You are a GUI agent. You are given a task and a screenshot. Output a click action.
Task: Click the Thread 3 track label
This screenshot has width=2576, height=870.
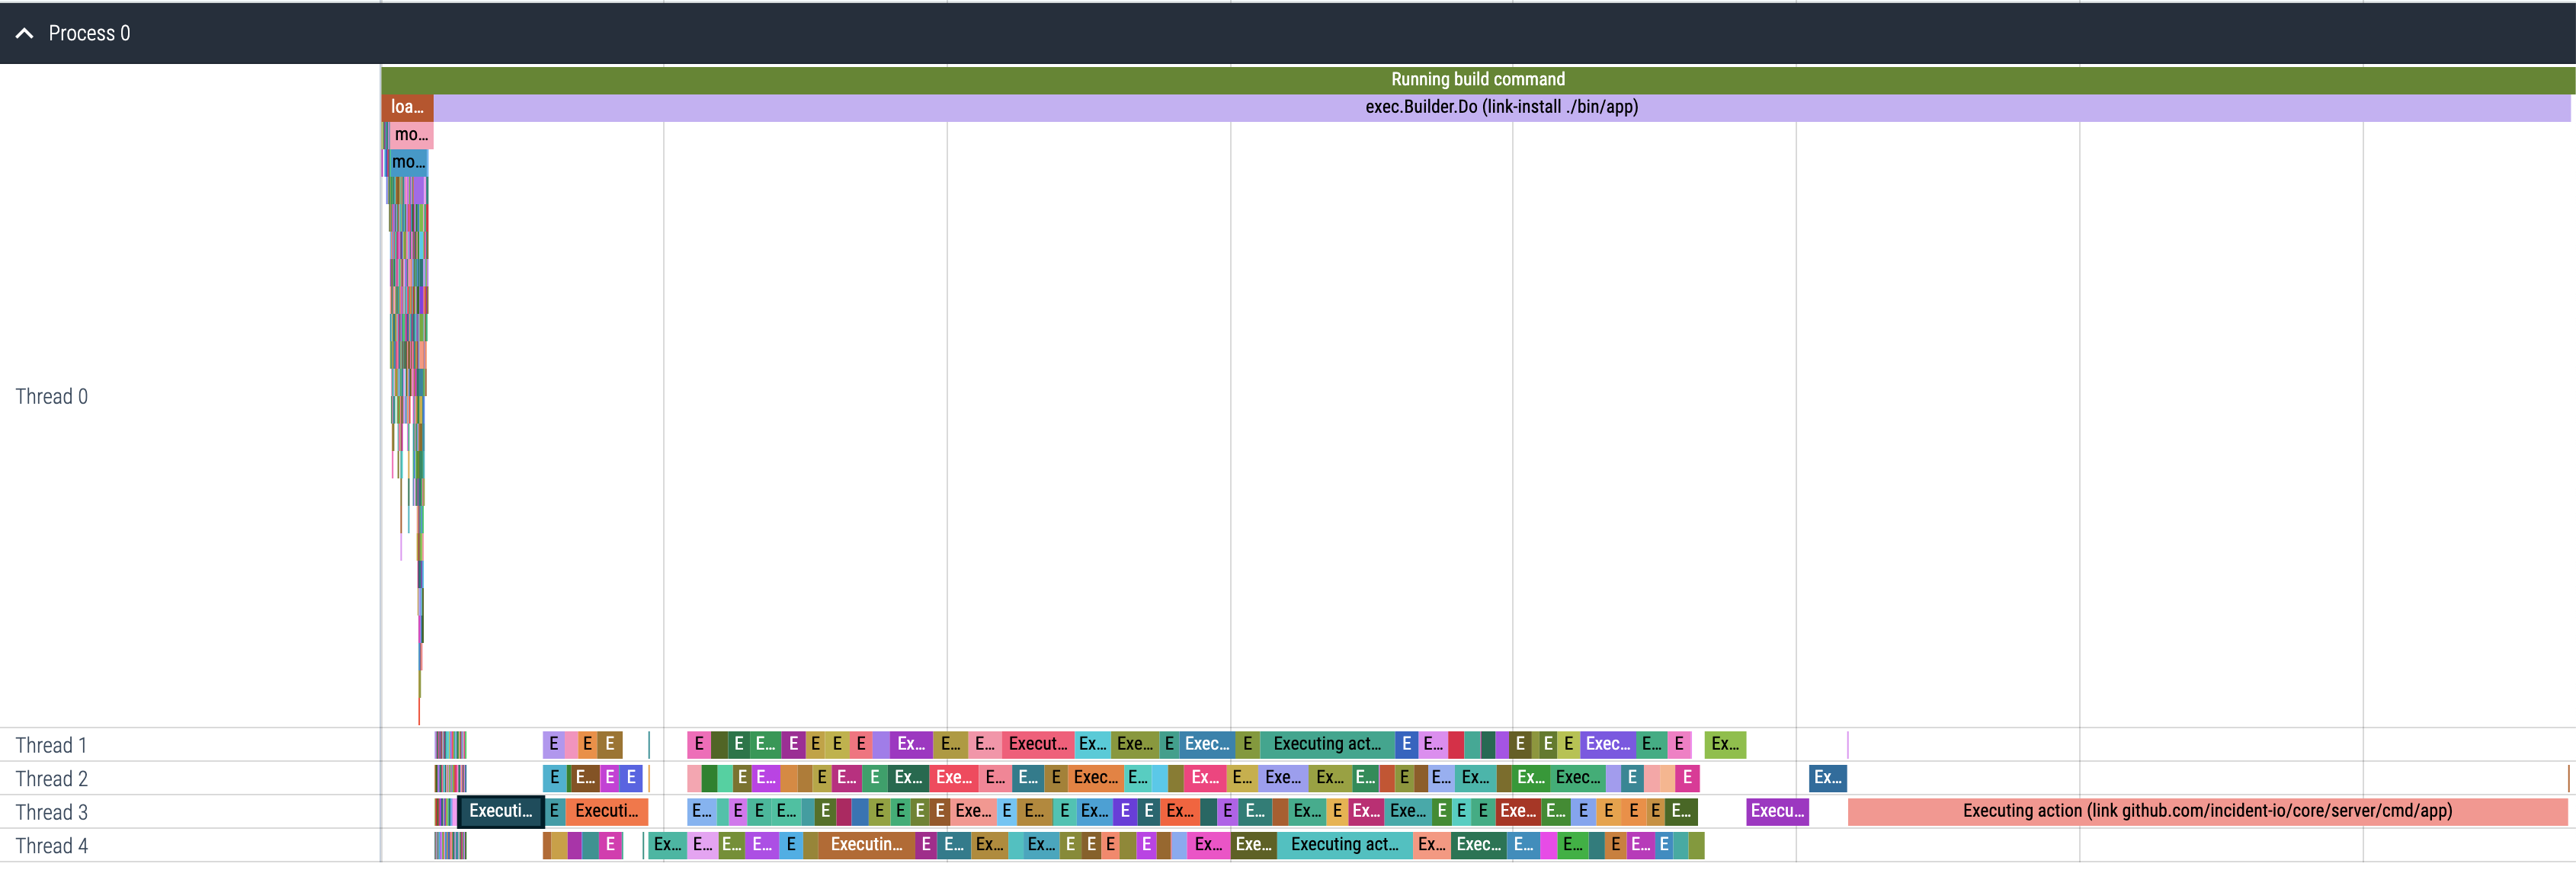[52, 812]
